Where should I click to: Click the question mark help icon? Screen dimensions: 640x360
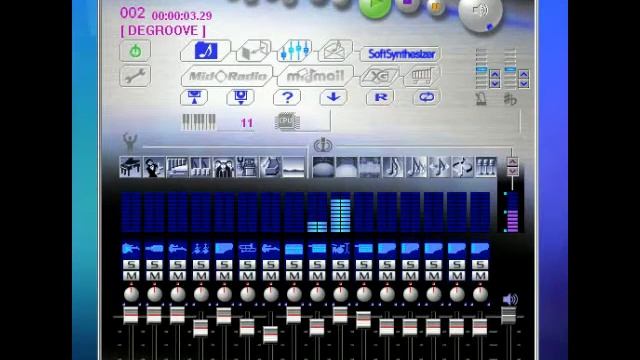(287, 97)
